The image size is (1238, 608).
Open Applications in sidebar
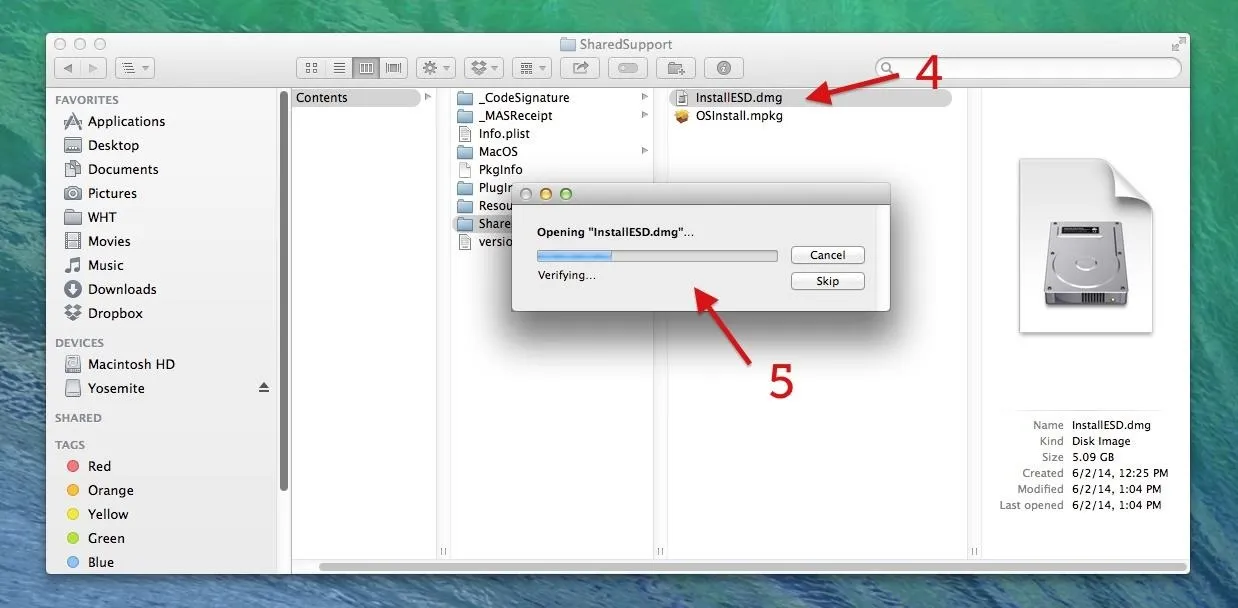click(x=126, y=121)
